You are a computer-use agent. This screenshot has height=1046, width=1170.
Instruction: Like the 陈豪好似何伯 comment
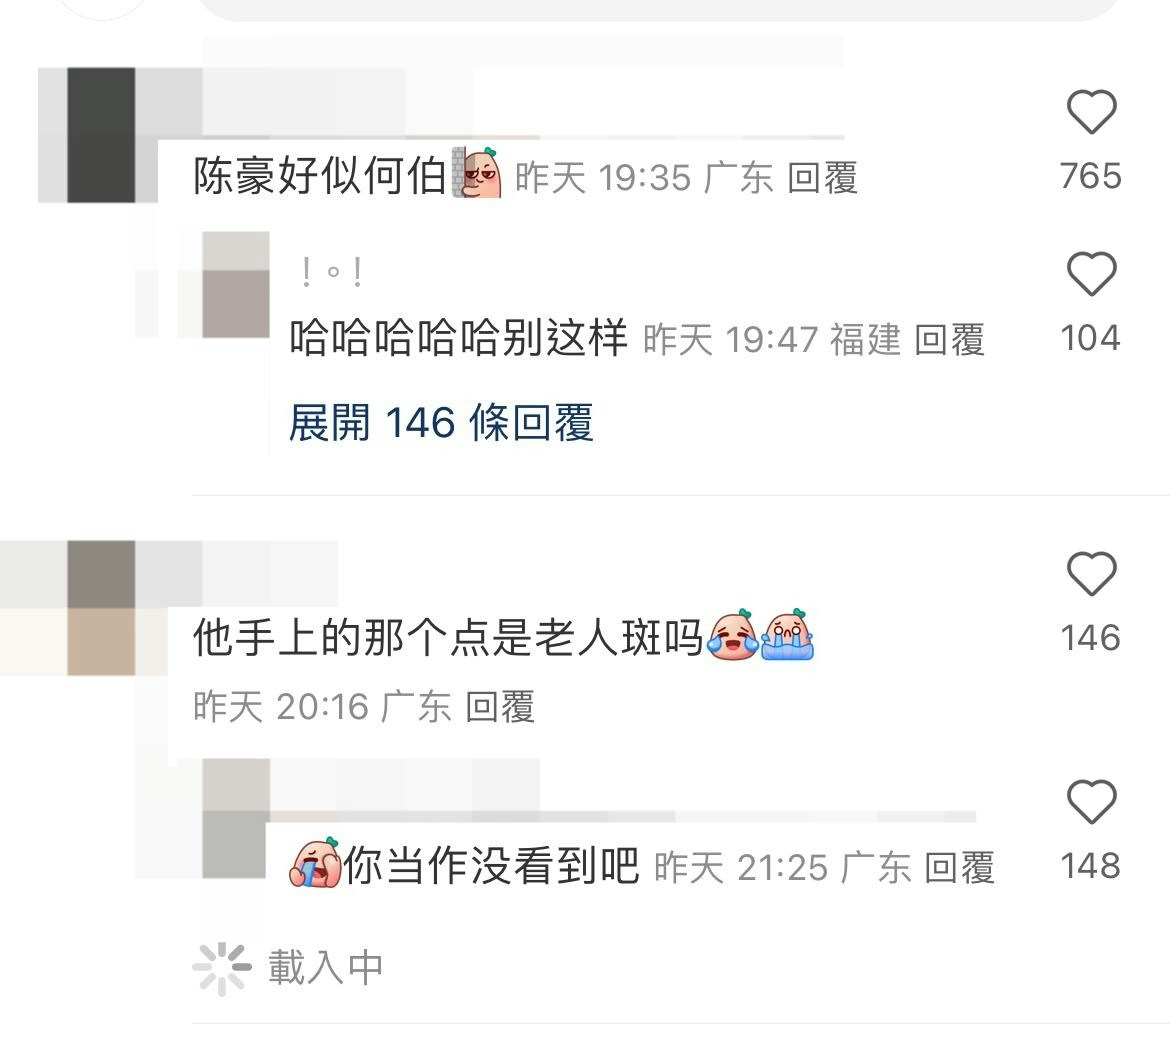pyautogui.click(x=1091, y=112)
